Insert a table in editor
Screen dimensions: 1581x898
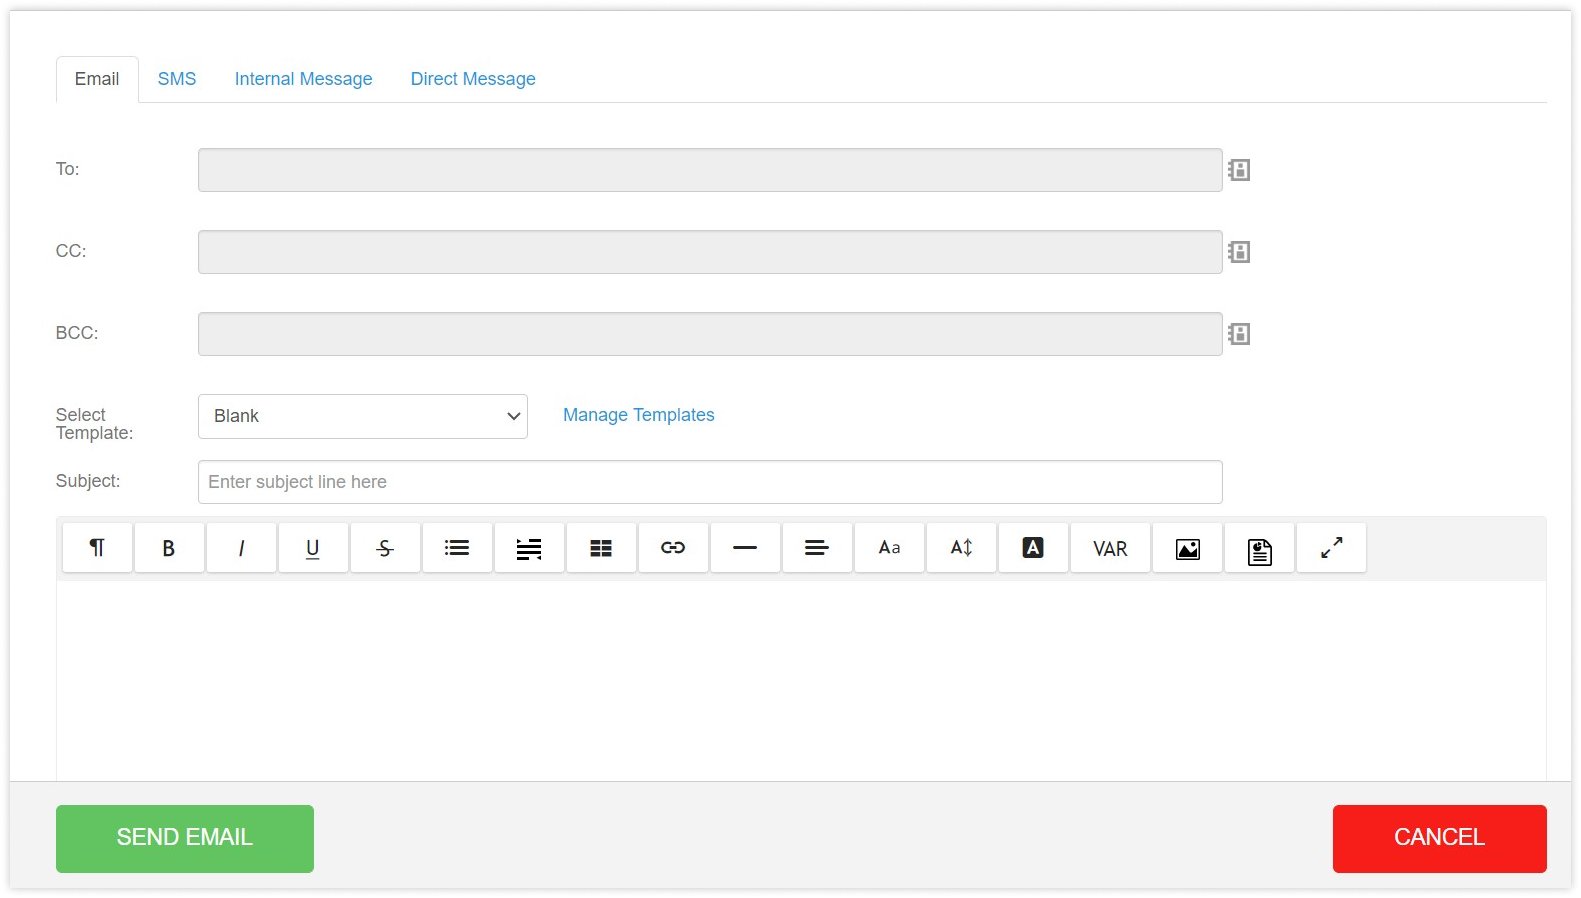(601, 548)
